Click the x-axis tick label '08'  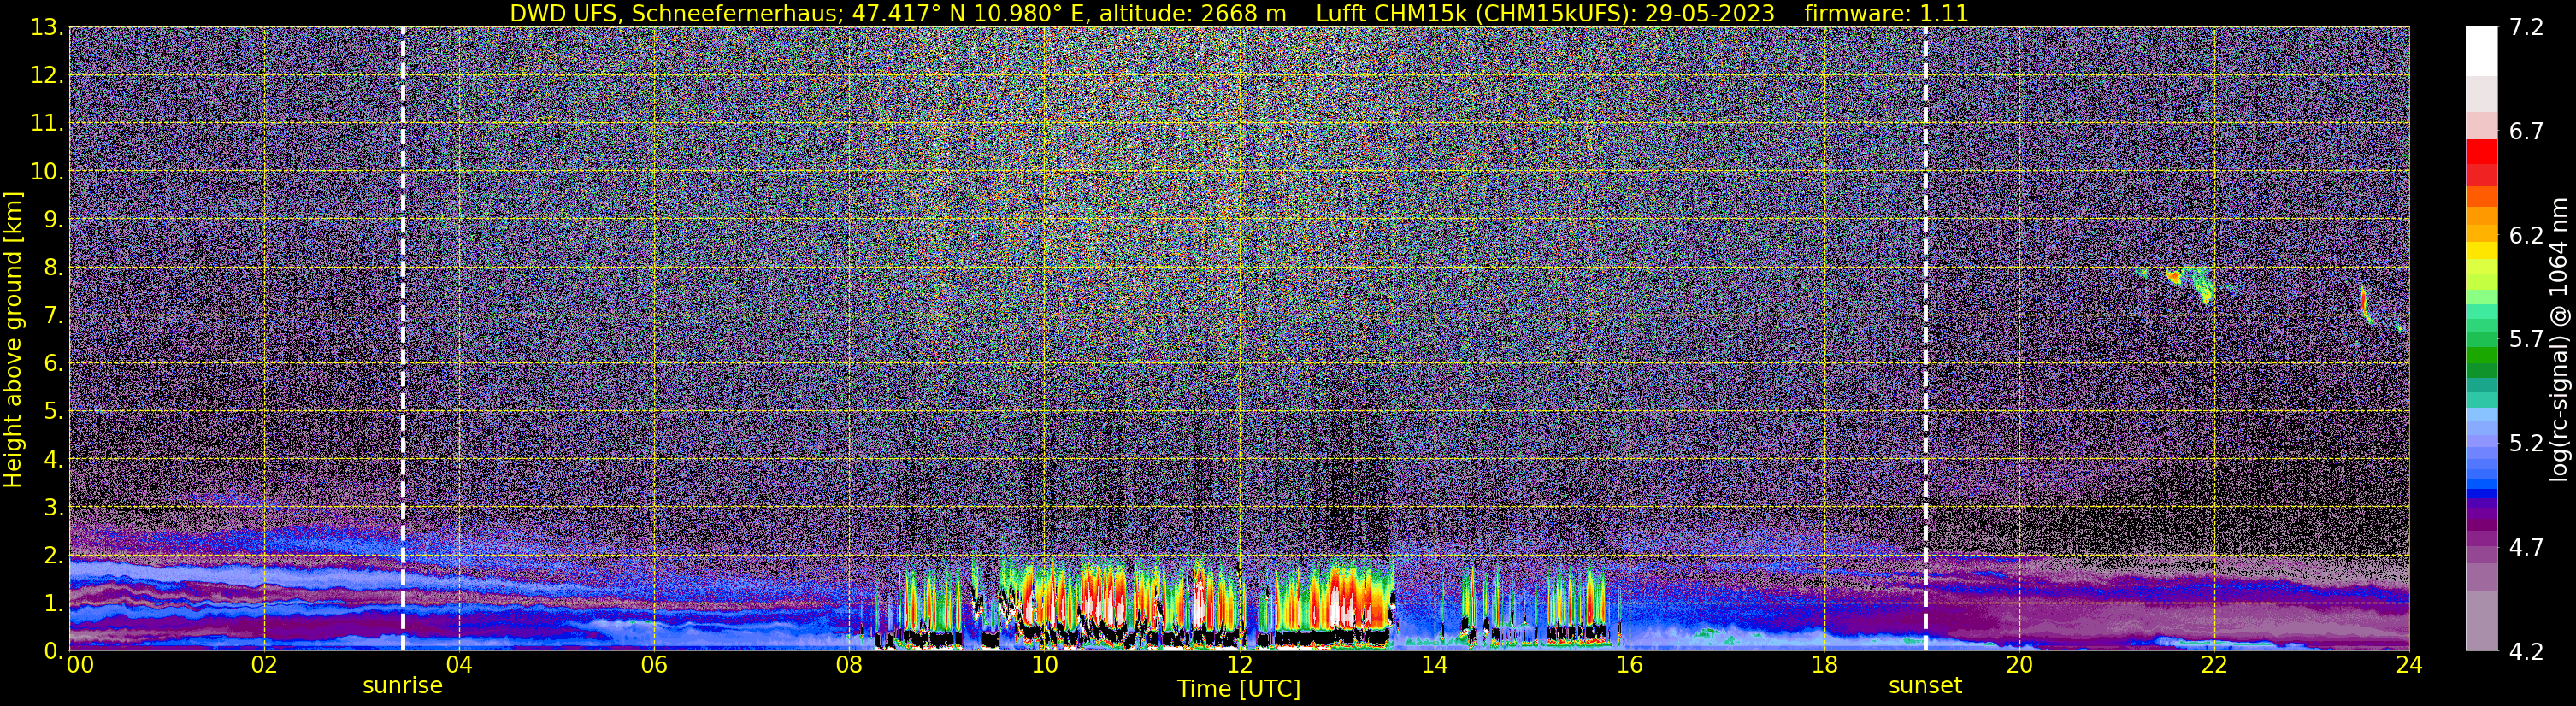(x=849, y=665)
